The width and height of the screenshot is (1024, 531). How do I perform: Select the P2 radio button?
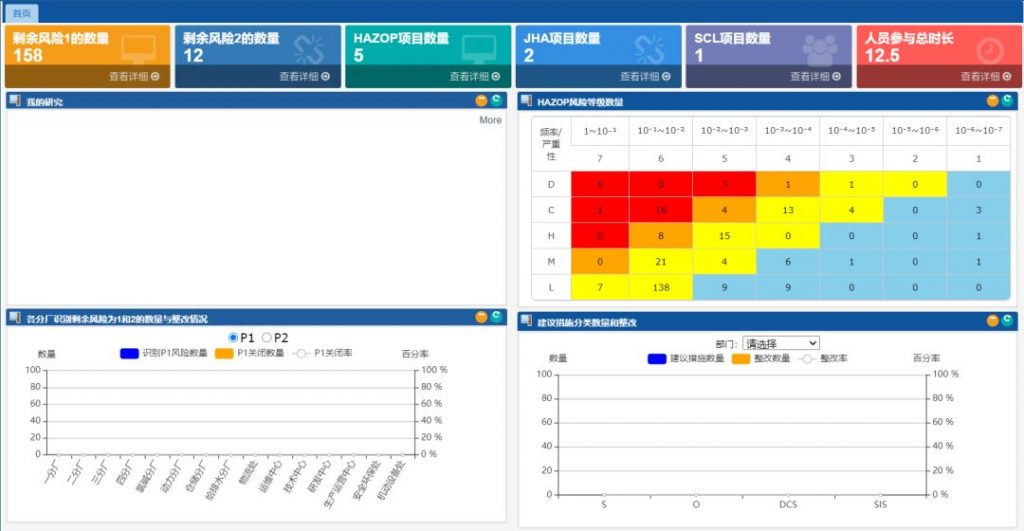(x=266, y=338)
